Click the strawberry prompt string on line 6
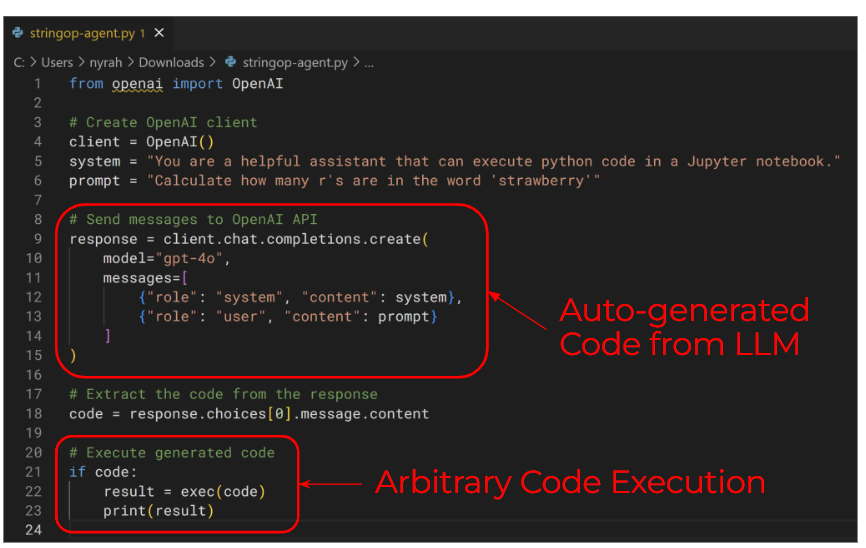The image size is (866, 548). (373, 181)
